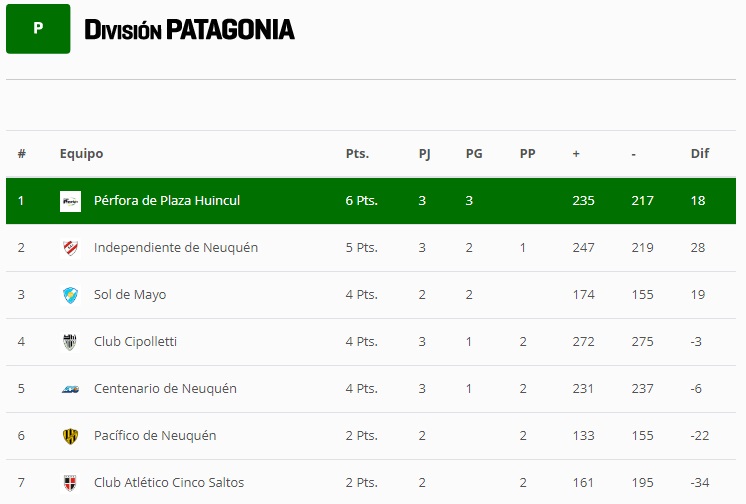Click the Equipo column header

tap(81, 154)
